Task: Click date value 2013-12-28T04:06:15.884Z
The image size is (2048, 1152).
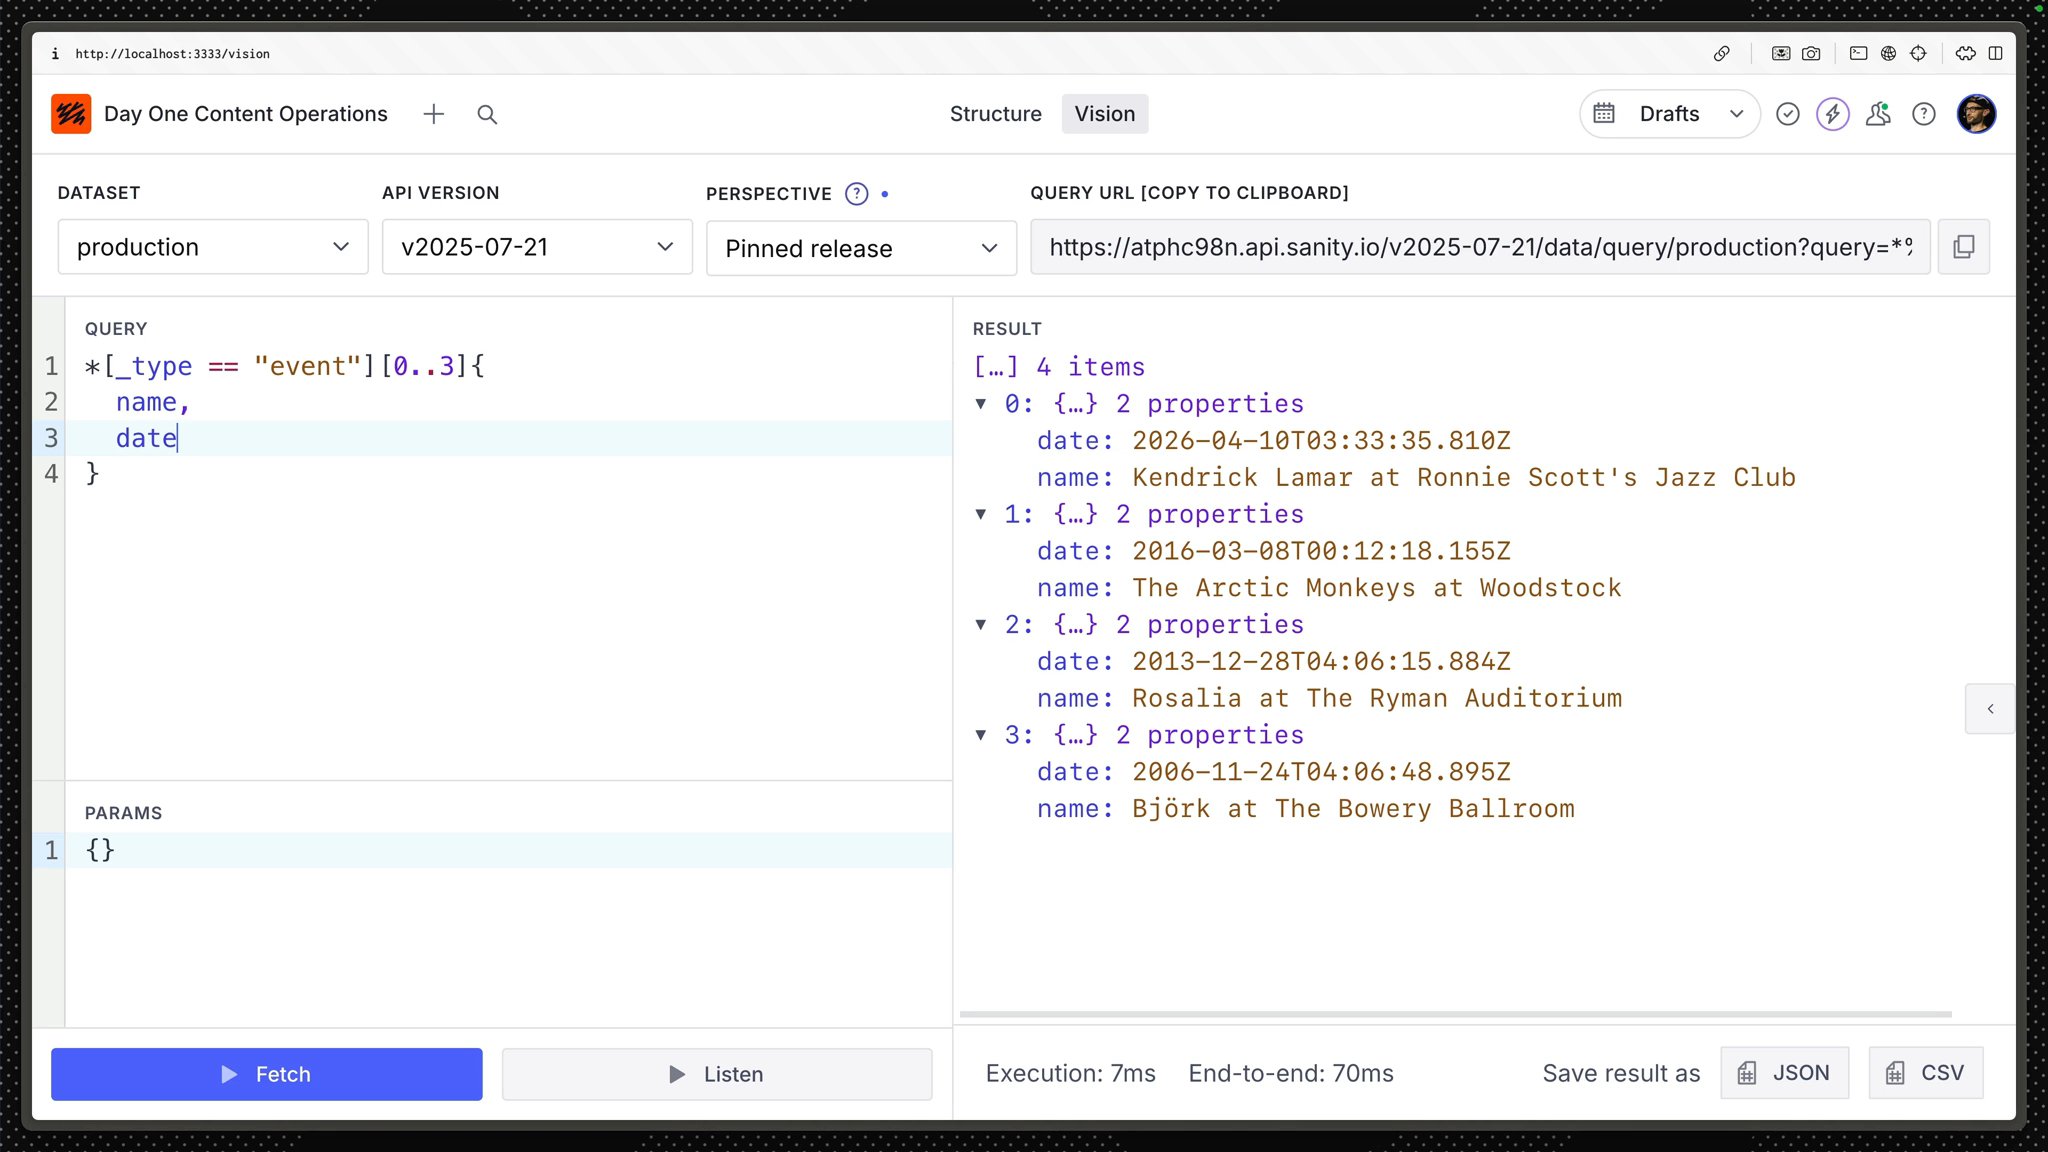Action: (1321, 662)
